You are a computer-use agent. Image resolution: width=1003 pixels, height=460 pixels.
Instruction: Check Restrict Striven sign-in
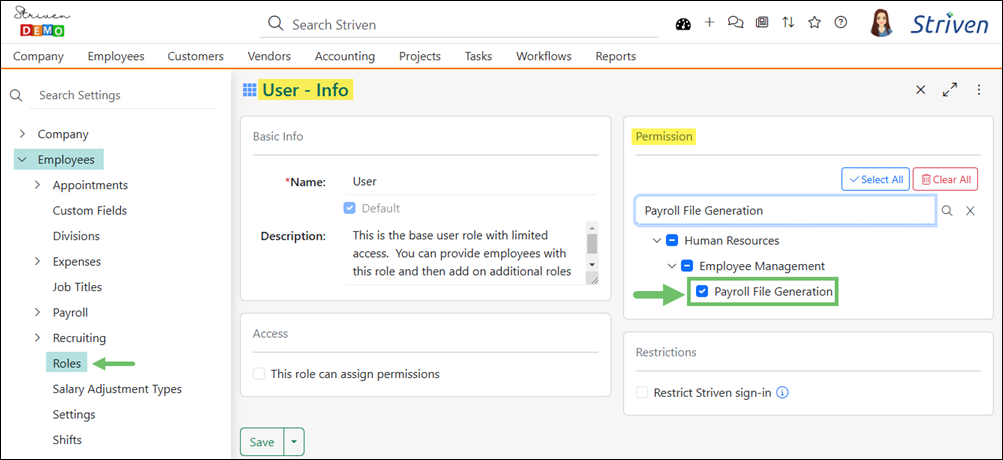[x=642, y=392]
